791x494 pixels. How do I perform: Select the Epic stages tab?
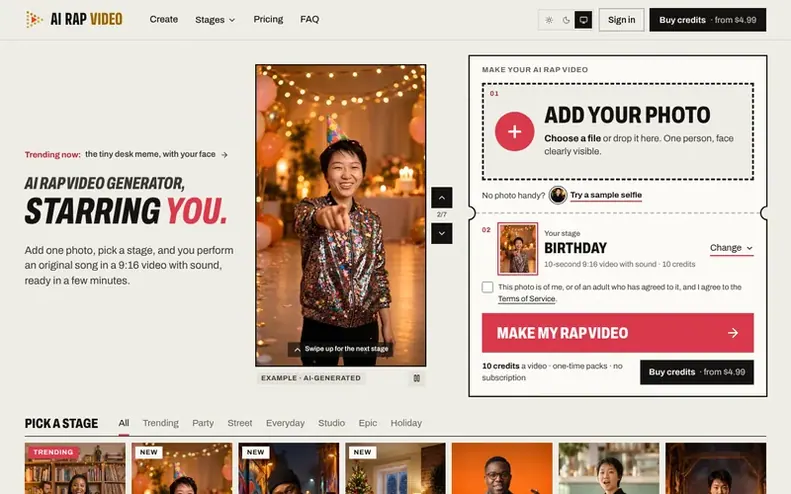368,423
